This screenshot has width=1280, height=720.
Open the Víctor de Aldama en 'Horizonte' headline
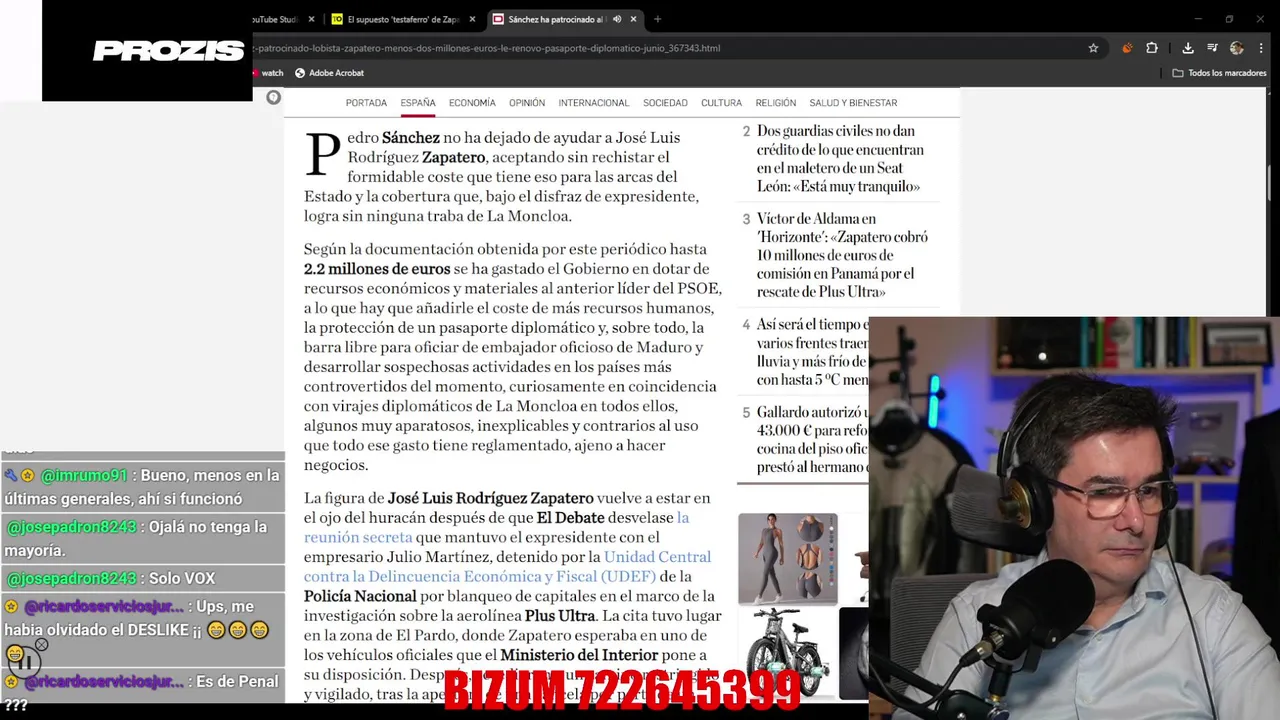pos(842,255)
